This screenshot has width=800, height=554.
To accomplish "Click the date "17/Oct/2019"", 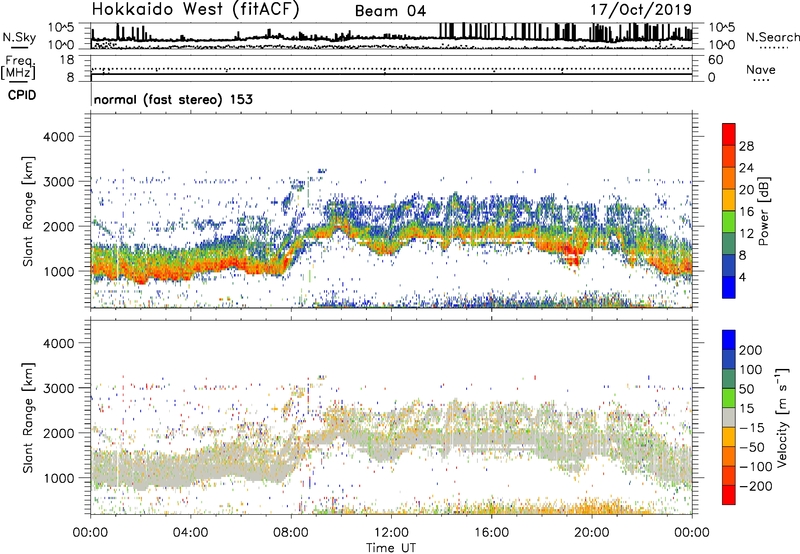I will pos(641,10).
